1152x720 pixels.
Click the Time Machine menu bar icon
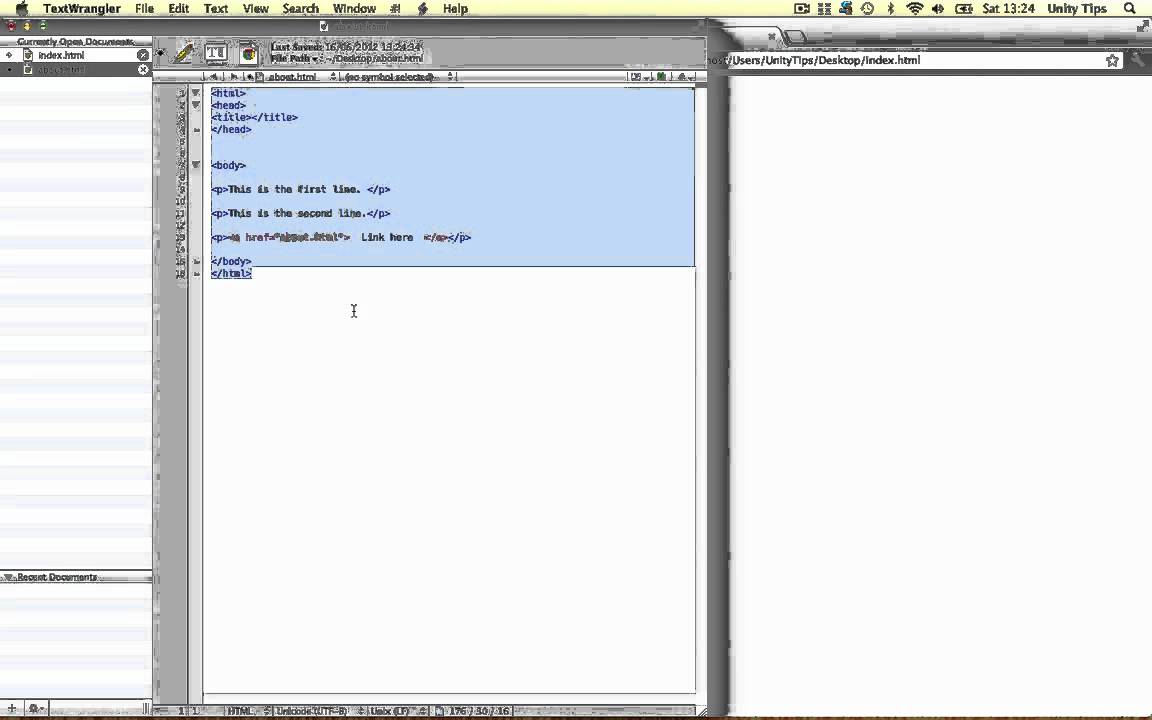[868, 9]
